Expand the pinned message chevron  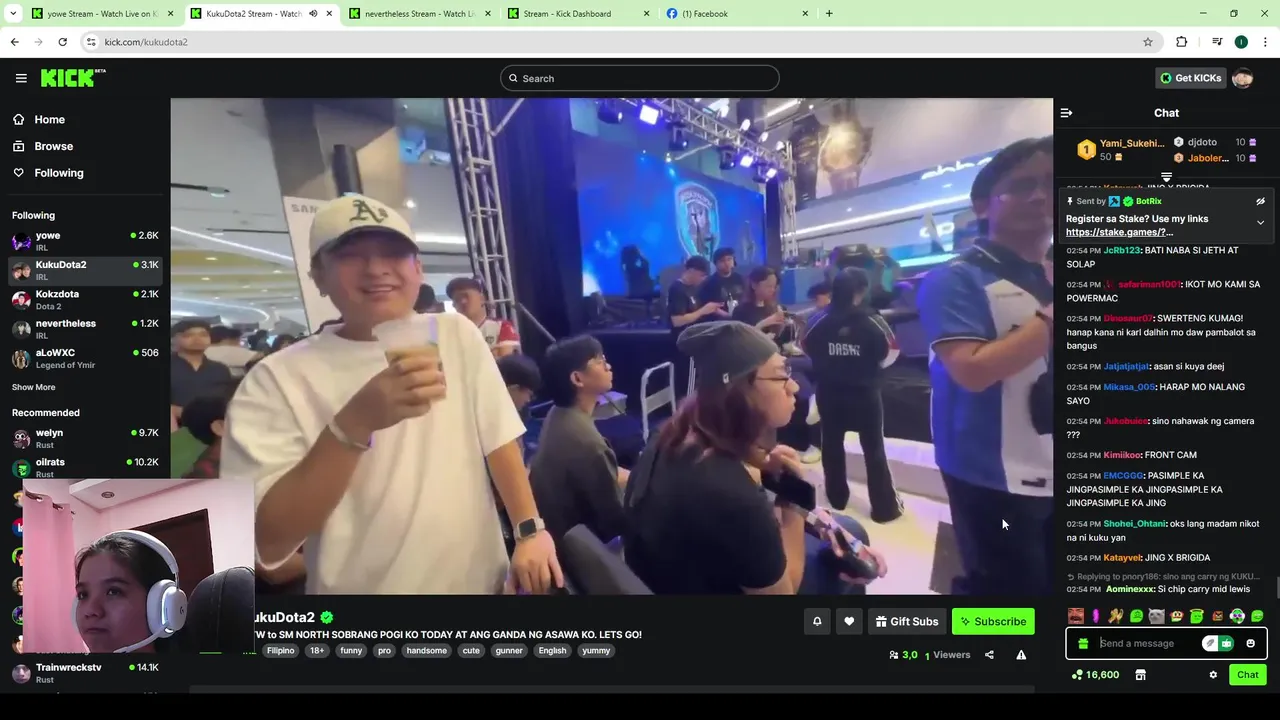tap(1260, 223)
